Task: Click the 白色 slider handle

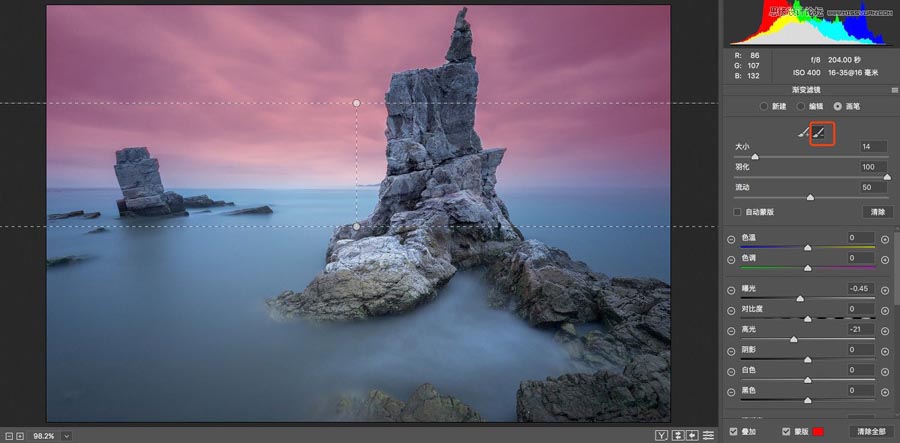Action: pos(808,380)
